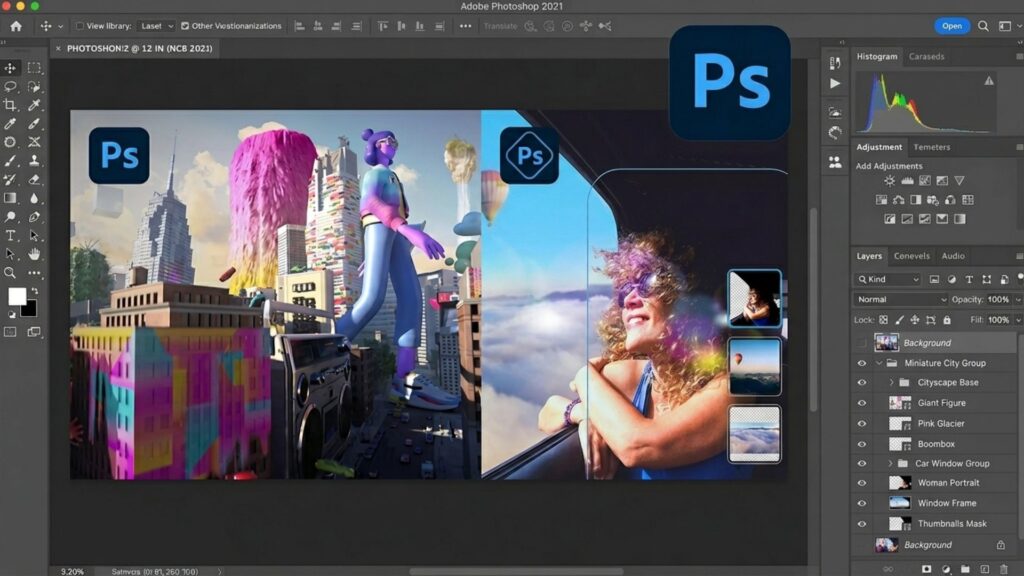Click the two-person panel icon
1024x576 pixels.
tap(835, 162)
